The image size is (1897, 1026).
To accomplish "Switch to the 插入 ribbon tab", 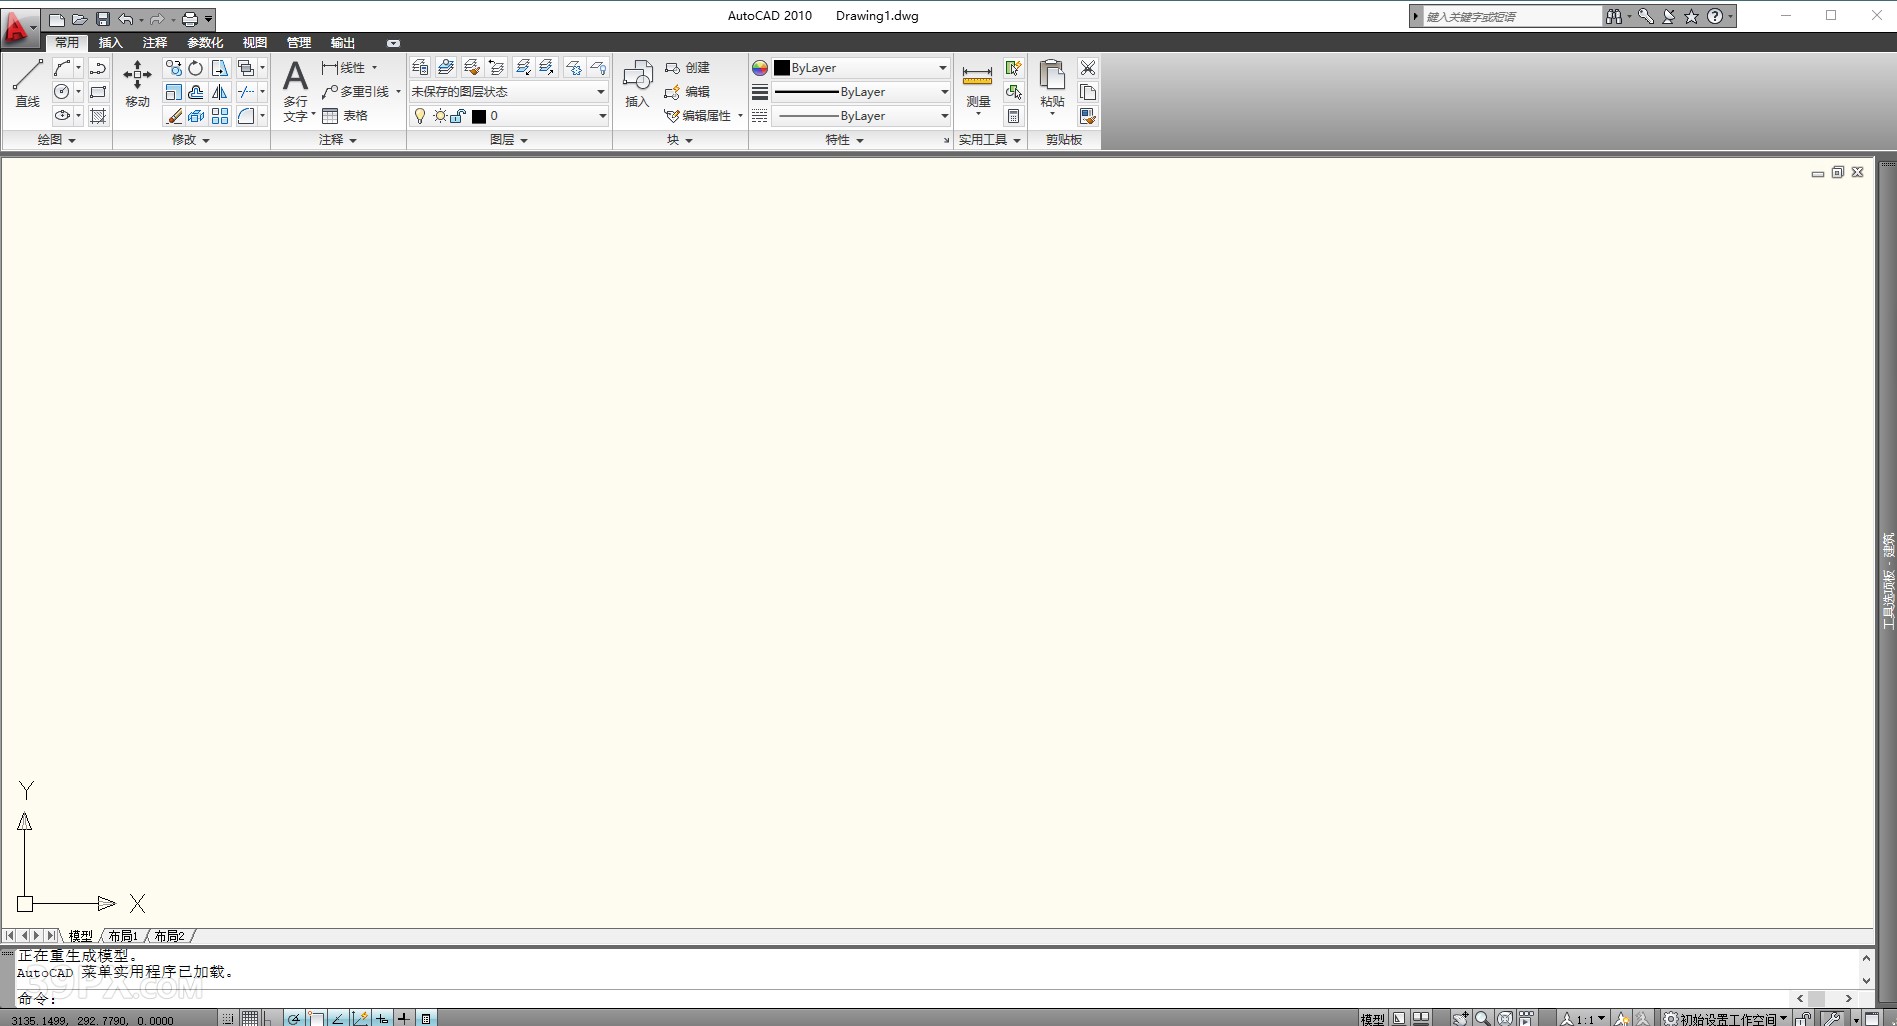I will pos(110,43).
